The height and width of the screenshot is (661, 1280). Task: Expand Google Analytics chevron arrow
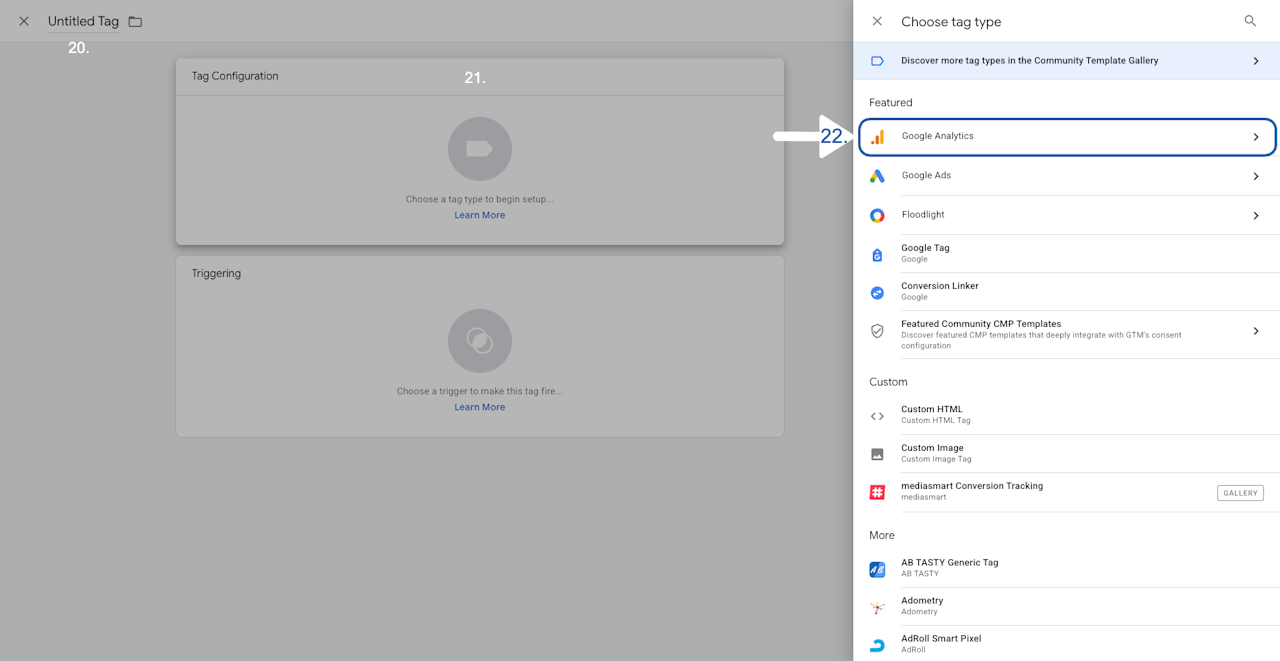coord(1256,137)
